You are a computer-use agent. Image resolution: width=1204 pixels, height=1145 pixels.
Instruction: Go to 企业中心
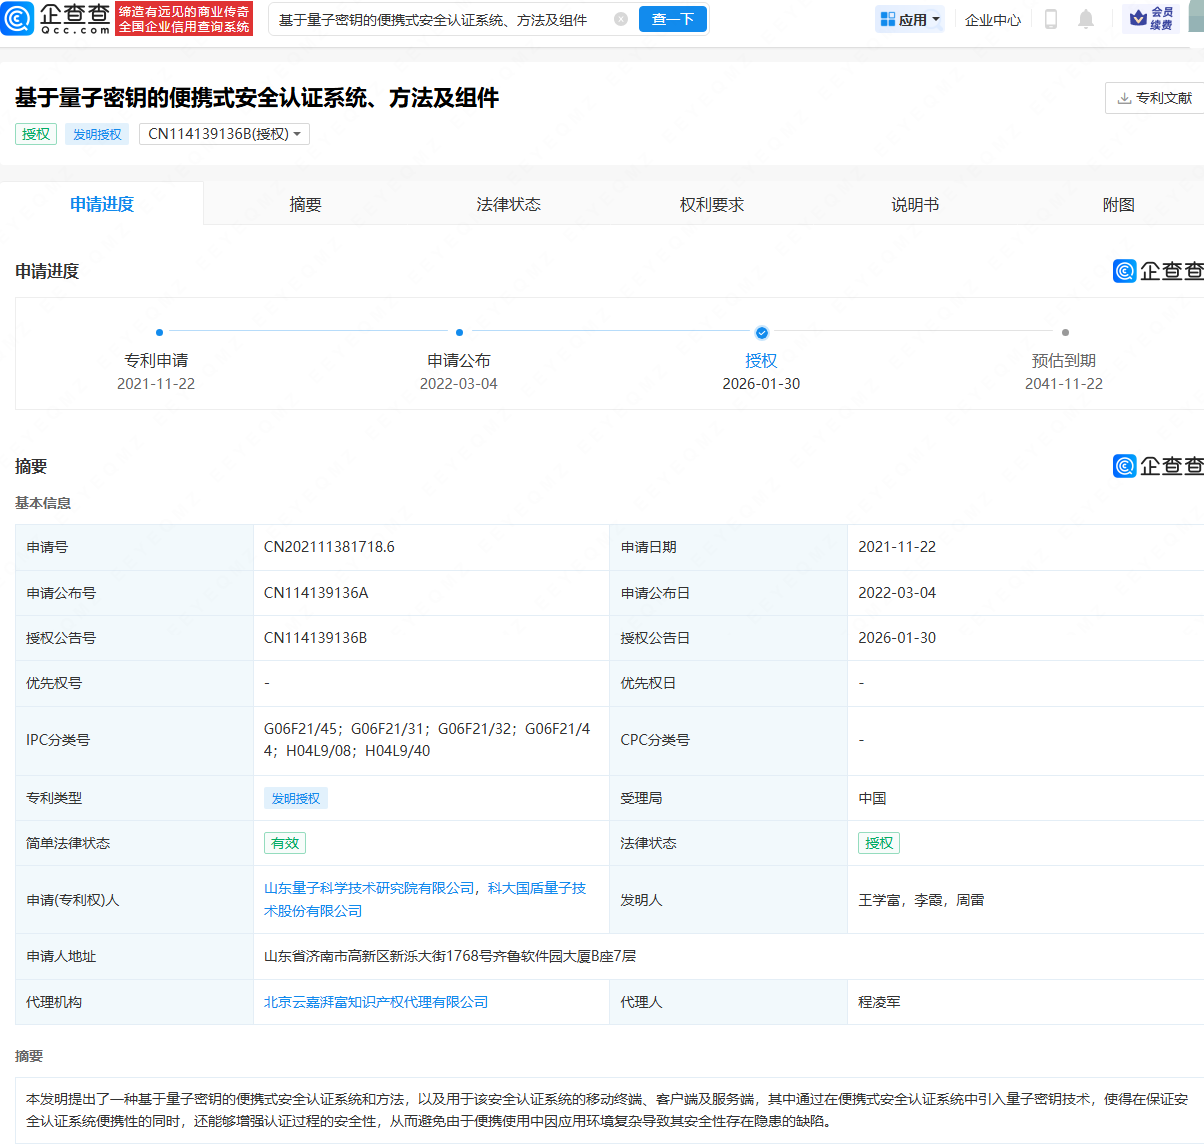[993, 19]
